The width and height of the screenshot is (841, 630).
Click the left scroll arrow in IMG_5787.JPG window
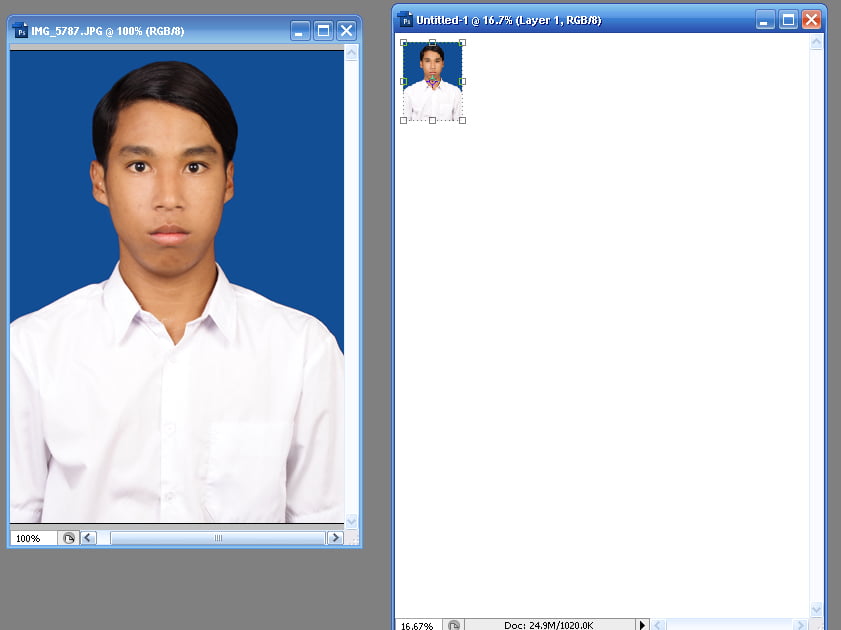click(x=88, y=538)
